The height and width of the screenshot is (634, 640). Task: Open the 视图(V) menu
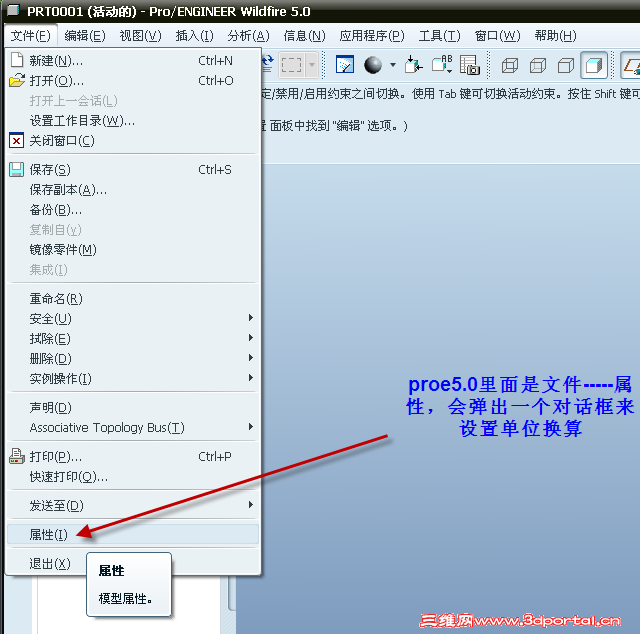click(x=140, y=36)
